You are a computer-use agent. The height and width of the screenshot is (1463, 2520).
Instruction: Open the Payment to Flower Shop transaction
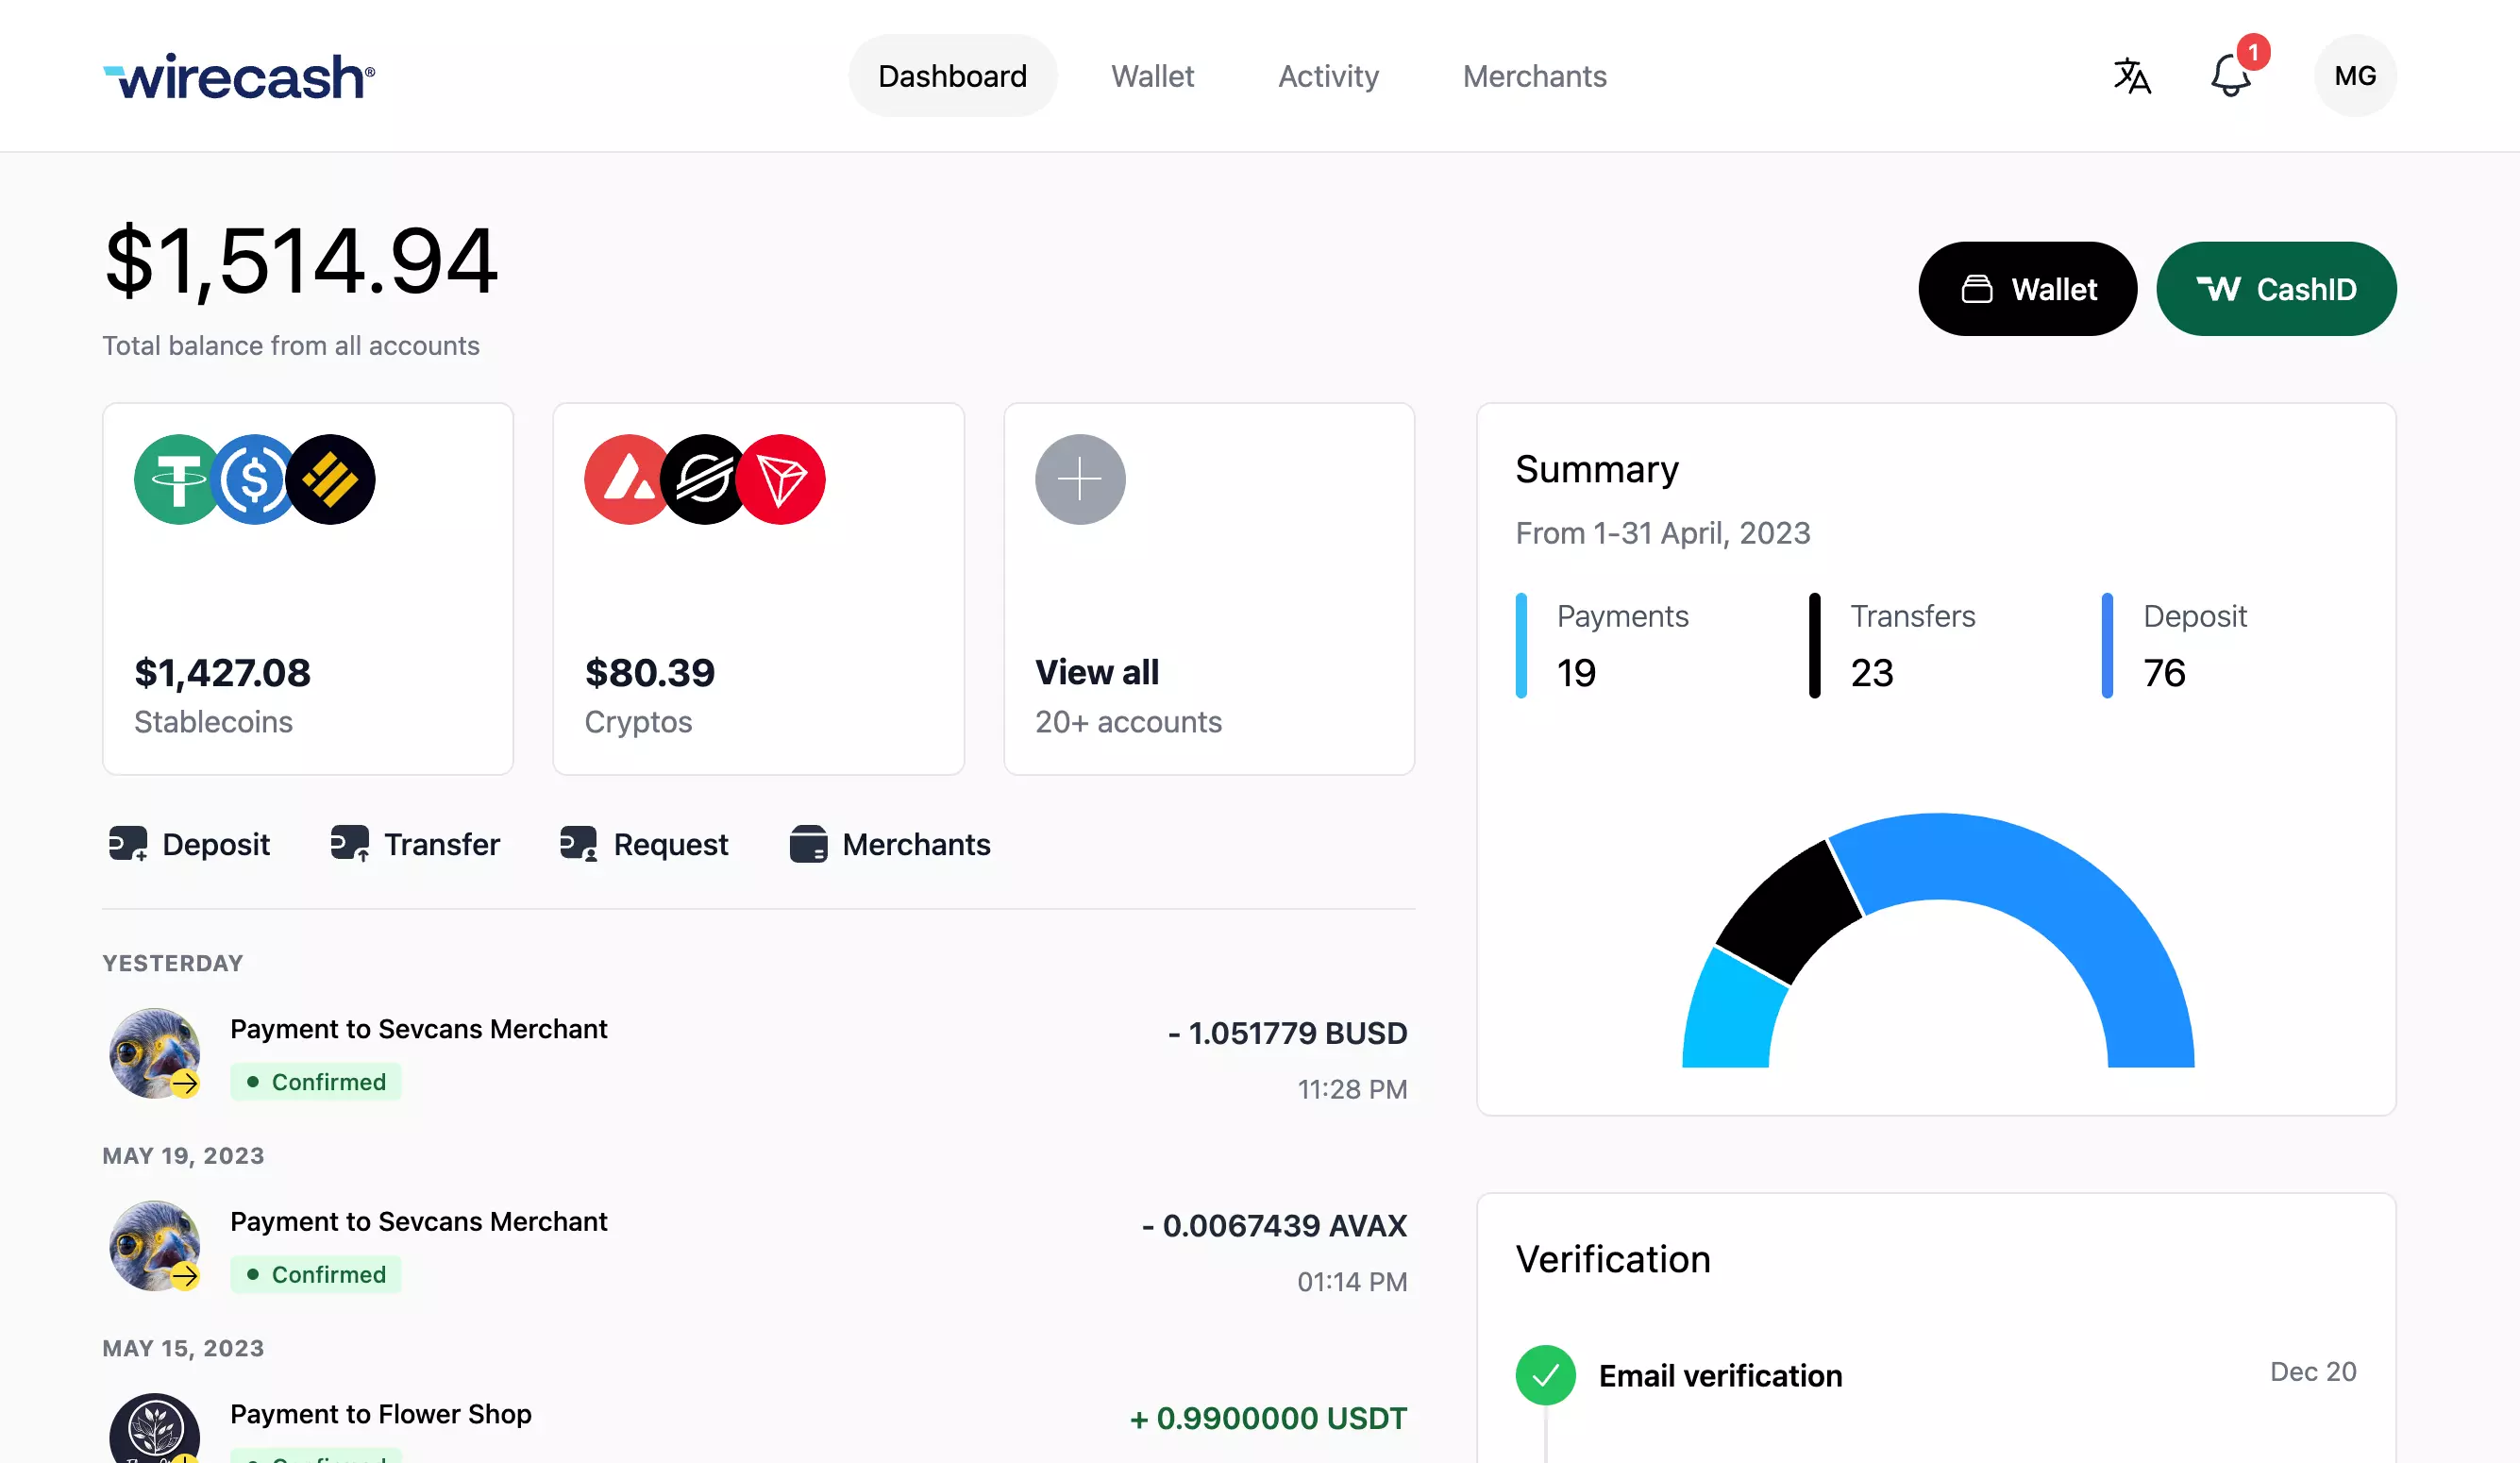tap(381, 1414)
